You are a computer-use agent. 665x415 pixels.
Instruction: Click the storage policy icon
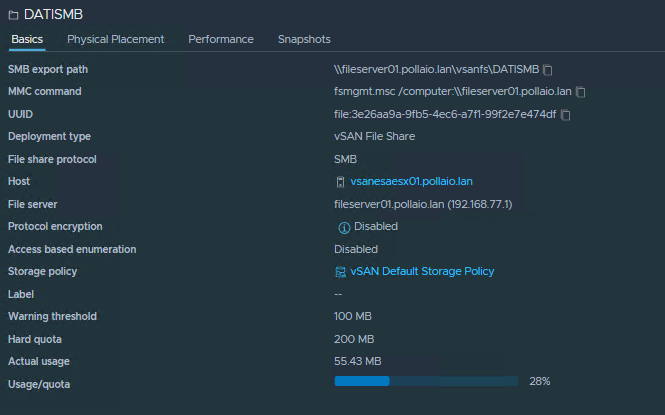[340, 272]
